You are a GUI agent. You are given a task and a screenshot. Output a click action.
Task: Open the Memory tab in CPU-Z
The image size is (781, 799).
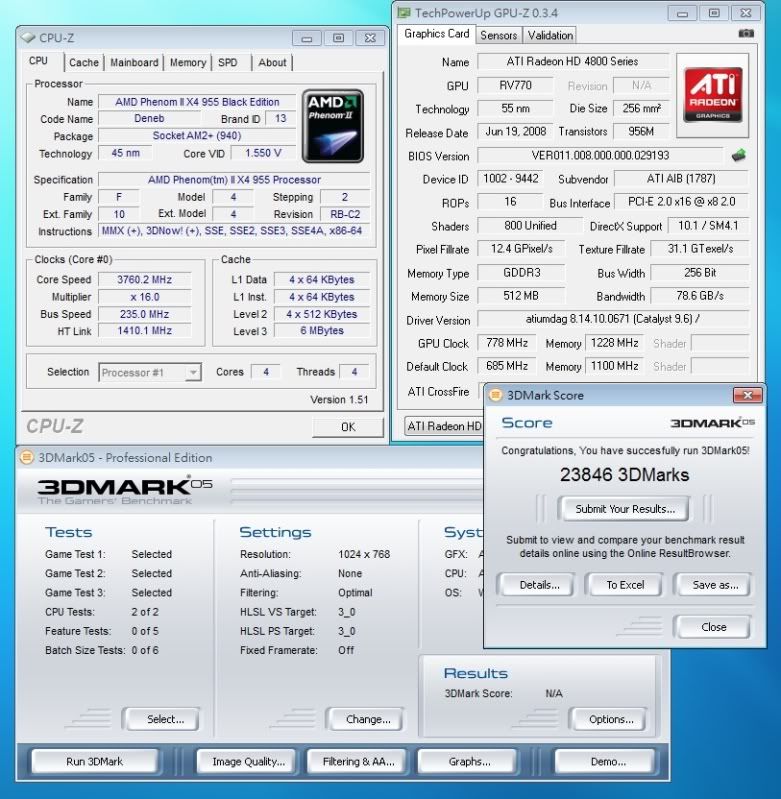(187, 63)
